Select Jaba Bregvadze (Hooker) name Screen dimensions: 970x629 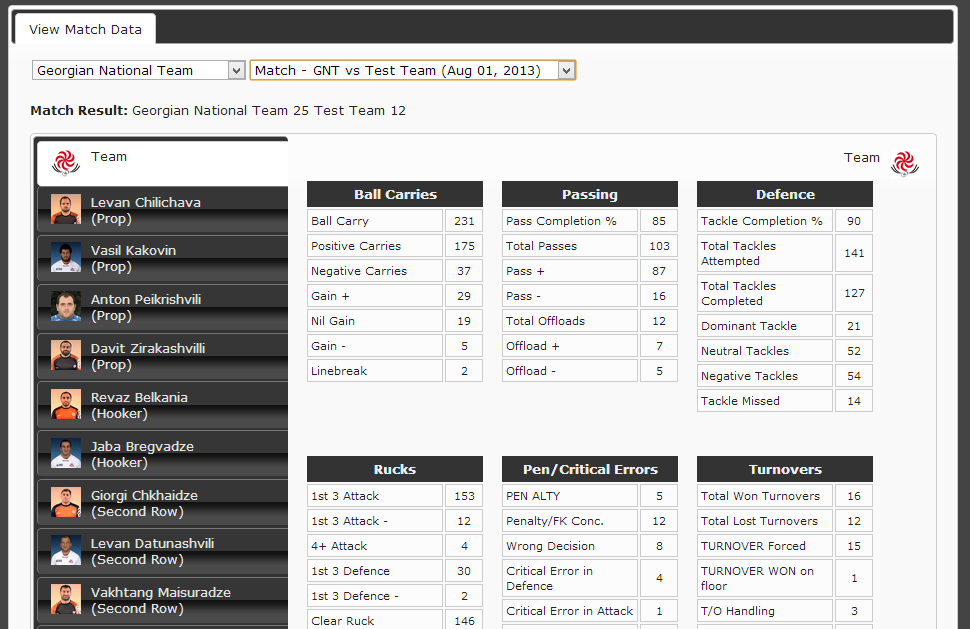[142, 454]
